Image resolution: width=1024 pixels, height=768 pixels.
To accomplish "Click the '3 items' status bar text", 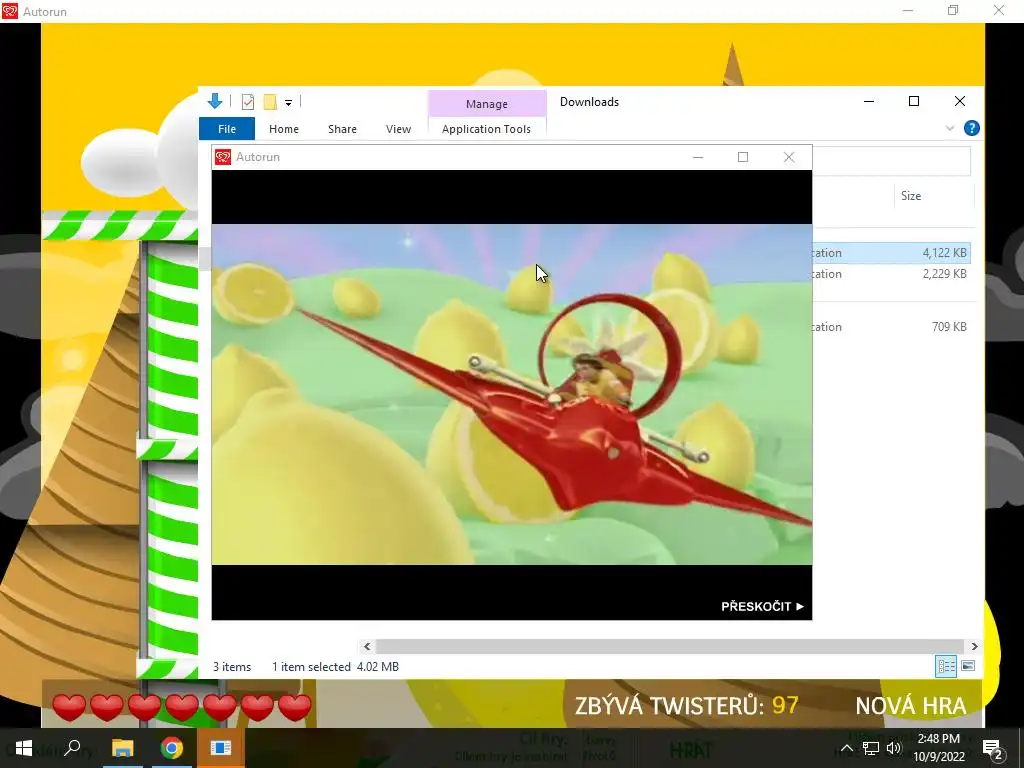I will click(x=232, y=667).
